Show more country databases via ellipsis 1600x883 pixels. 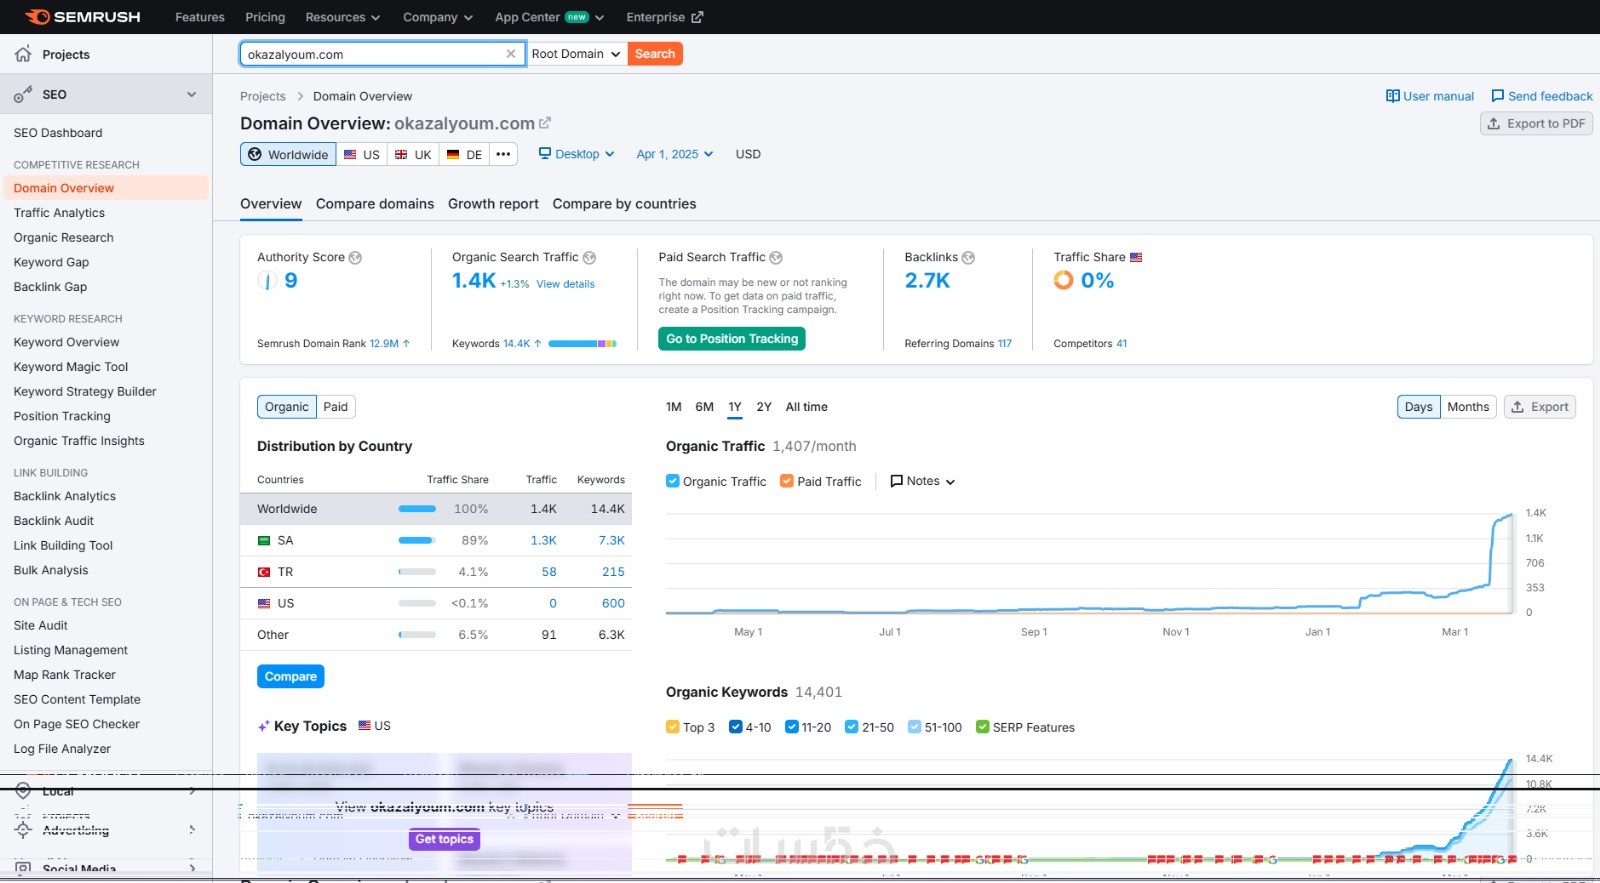(x=504, y=154)
